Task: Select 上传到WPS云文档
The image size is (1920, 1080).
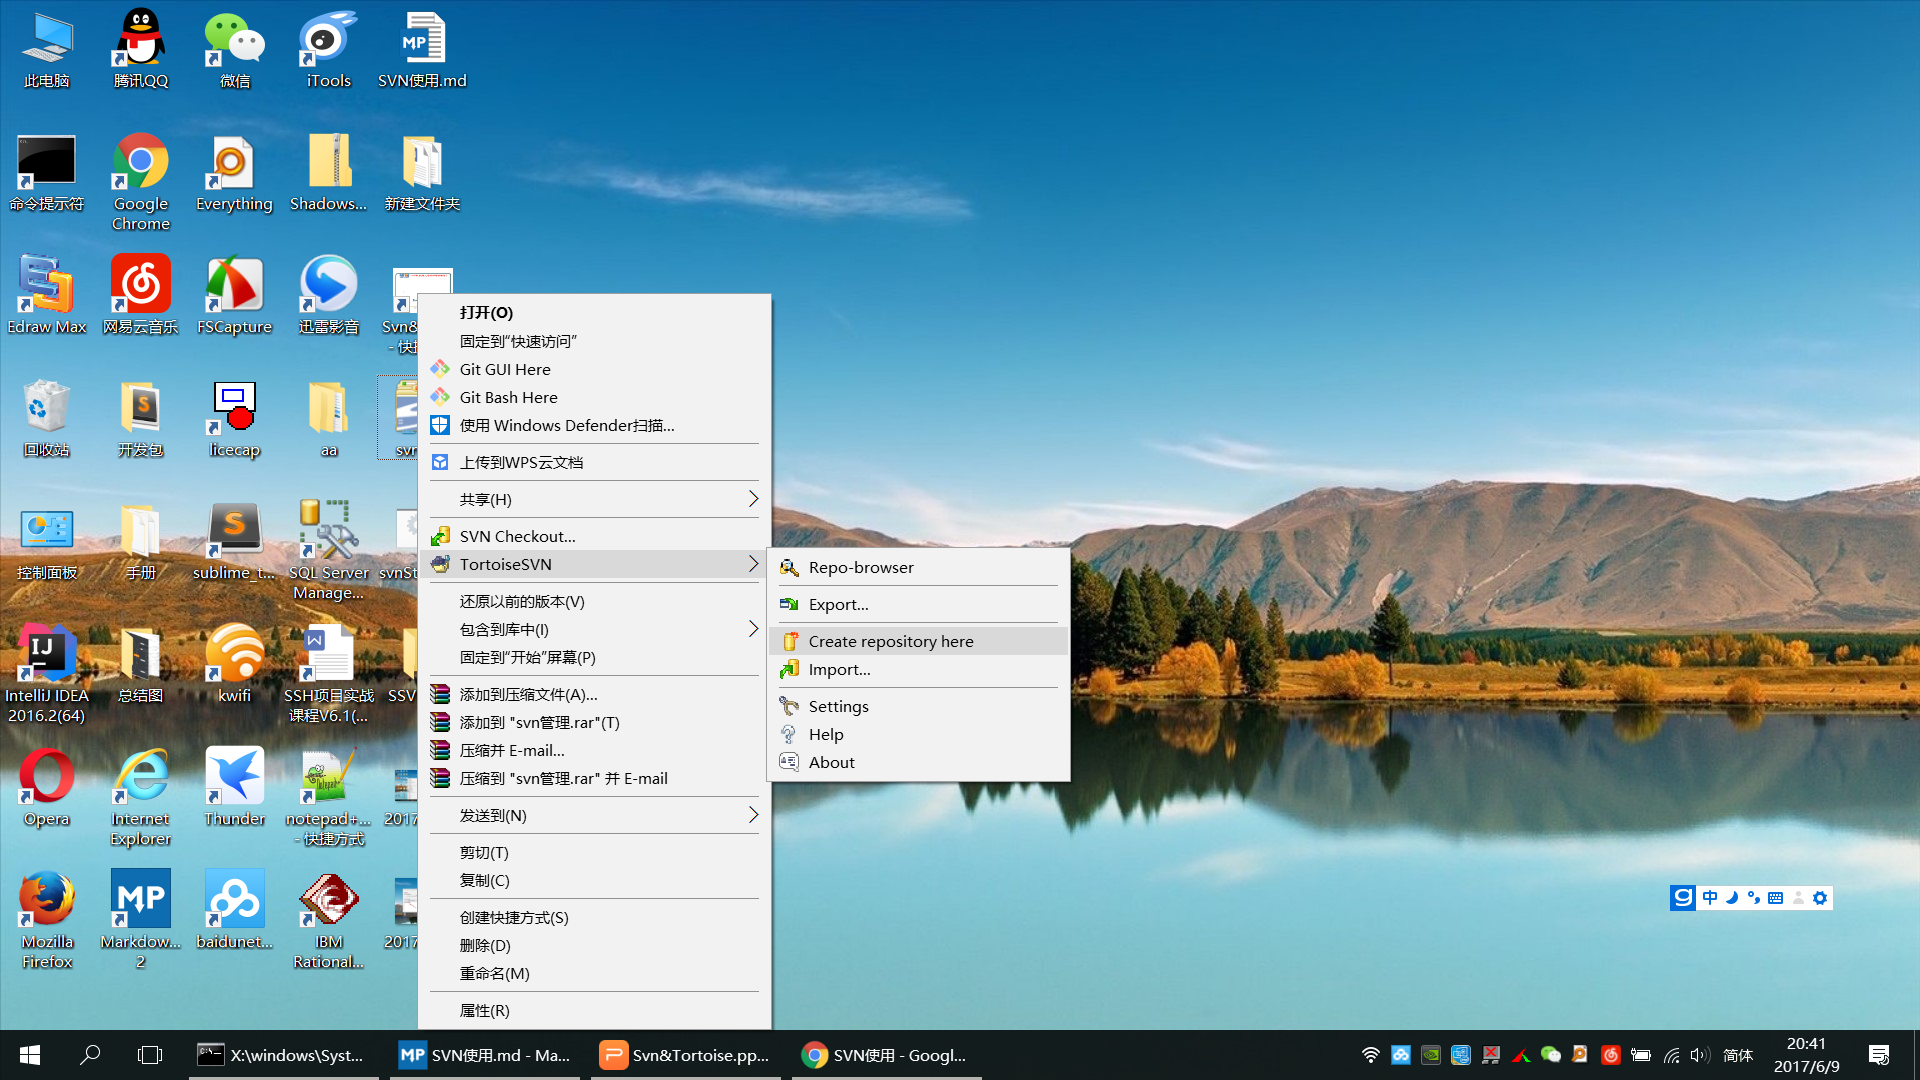Action: 594,462
